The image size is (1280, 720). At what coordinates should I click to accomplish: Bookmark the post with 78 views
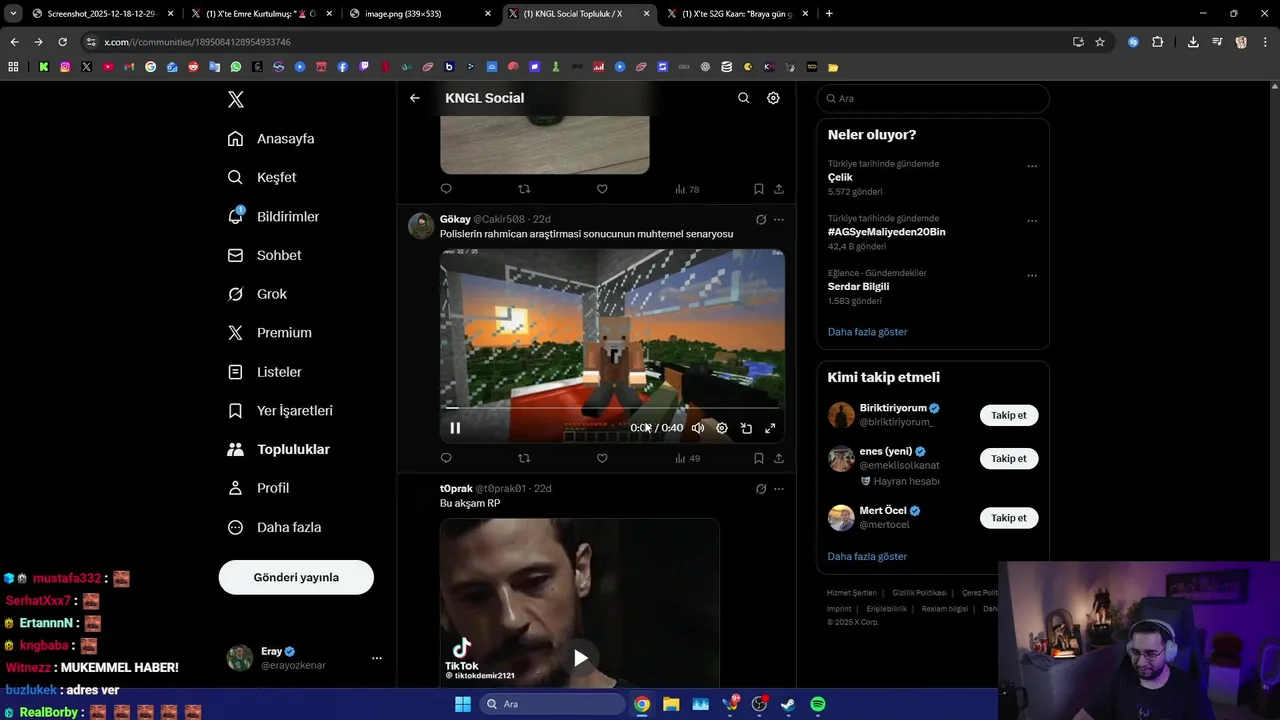[759, 189]
